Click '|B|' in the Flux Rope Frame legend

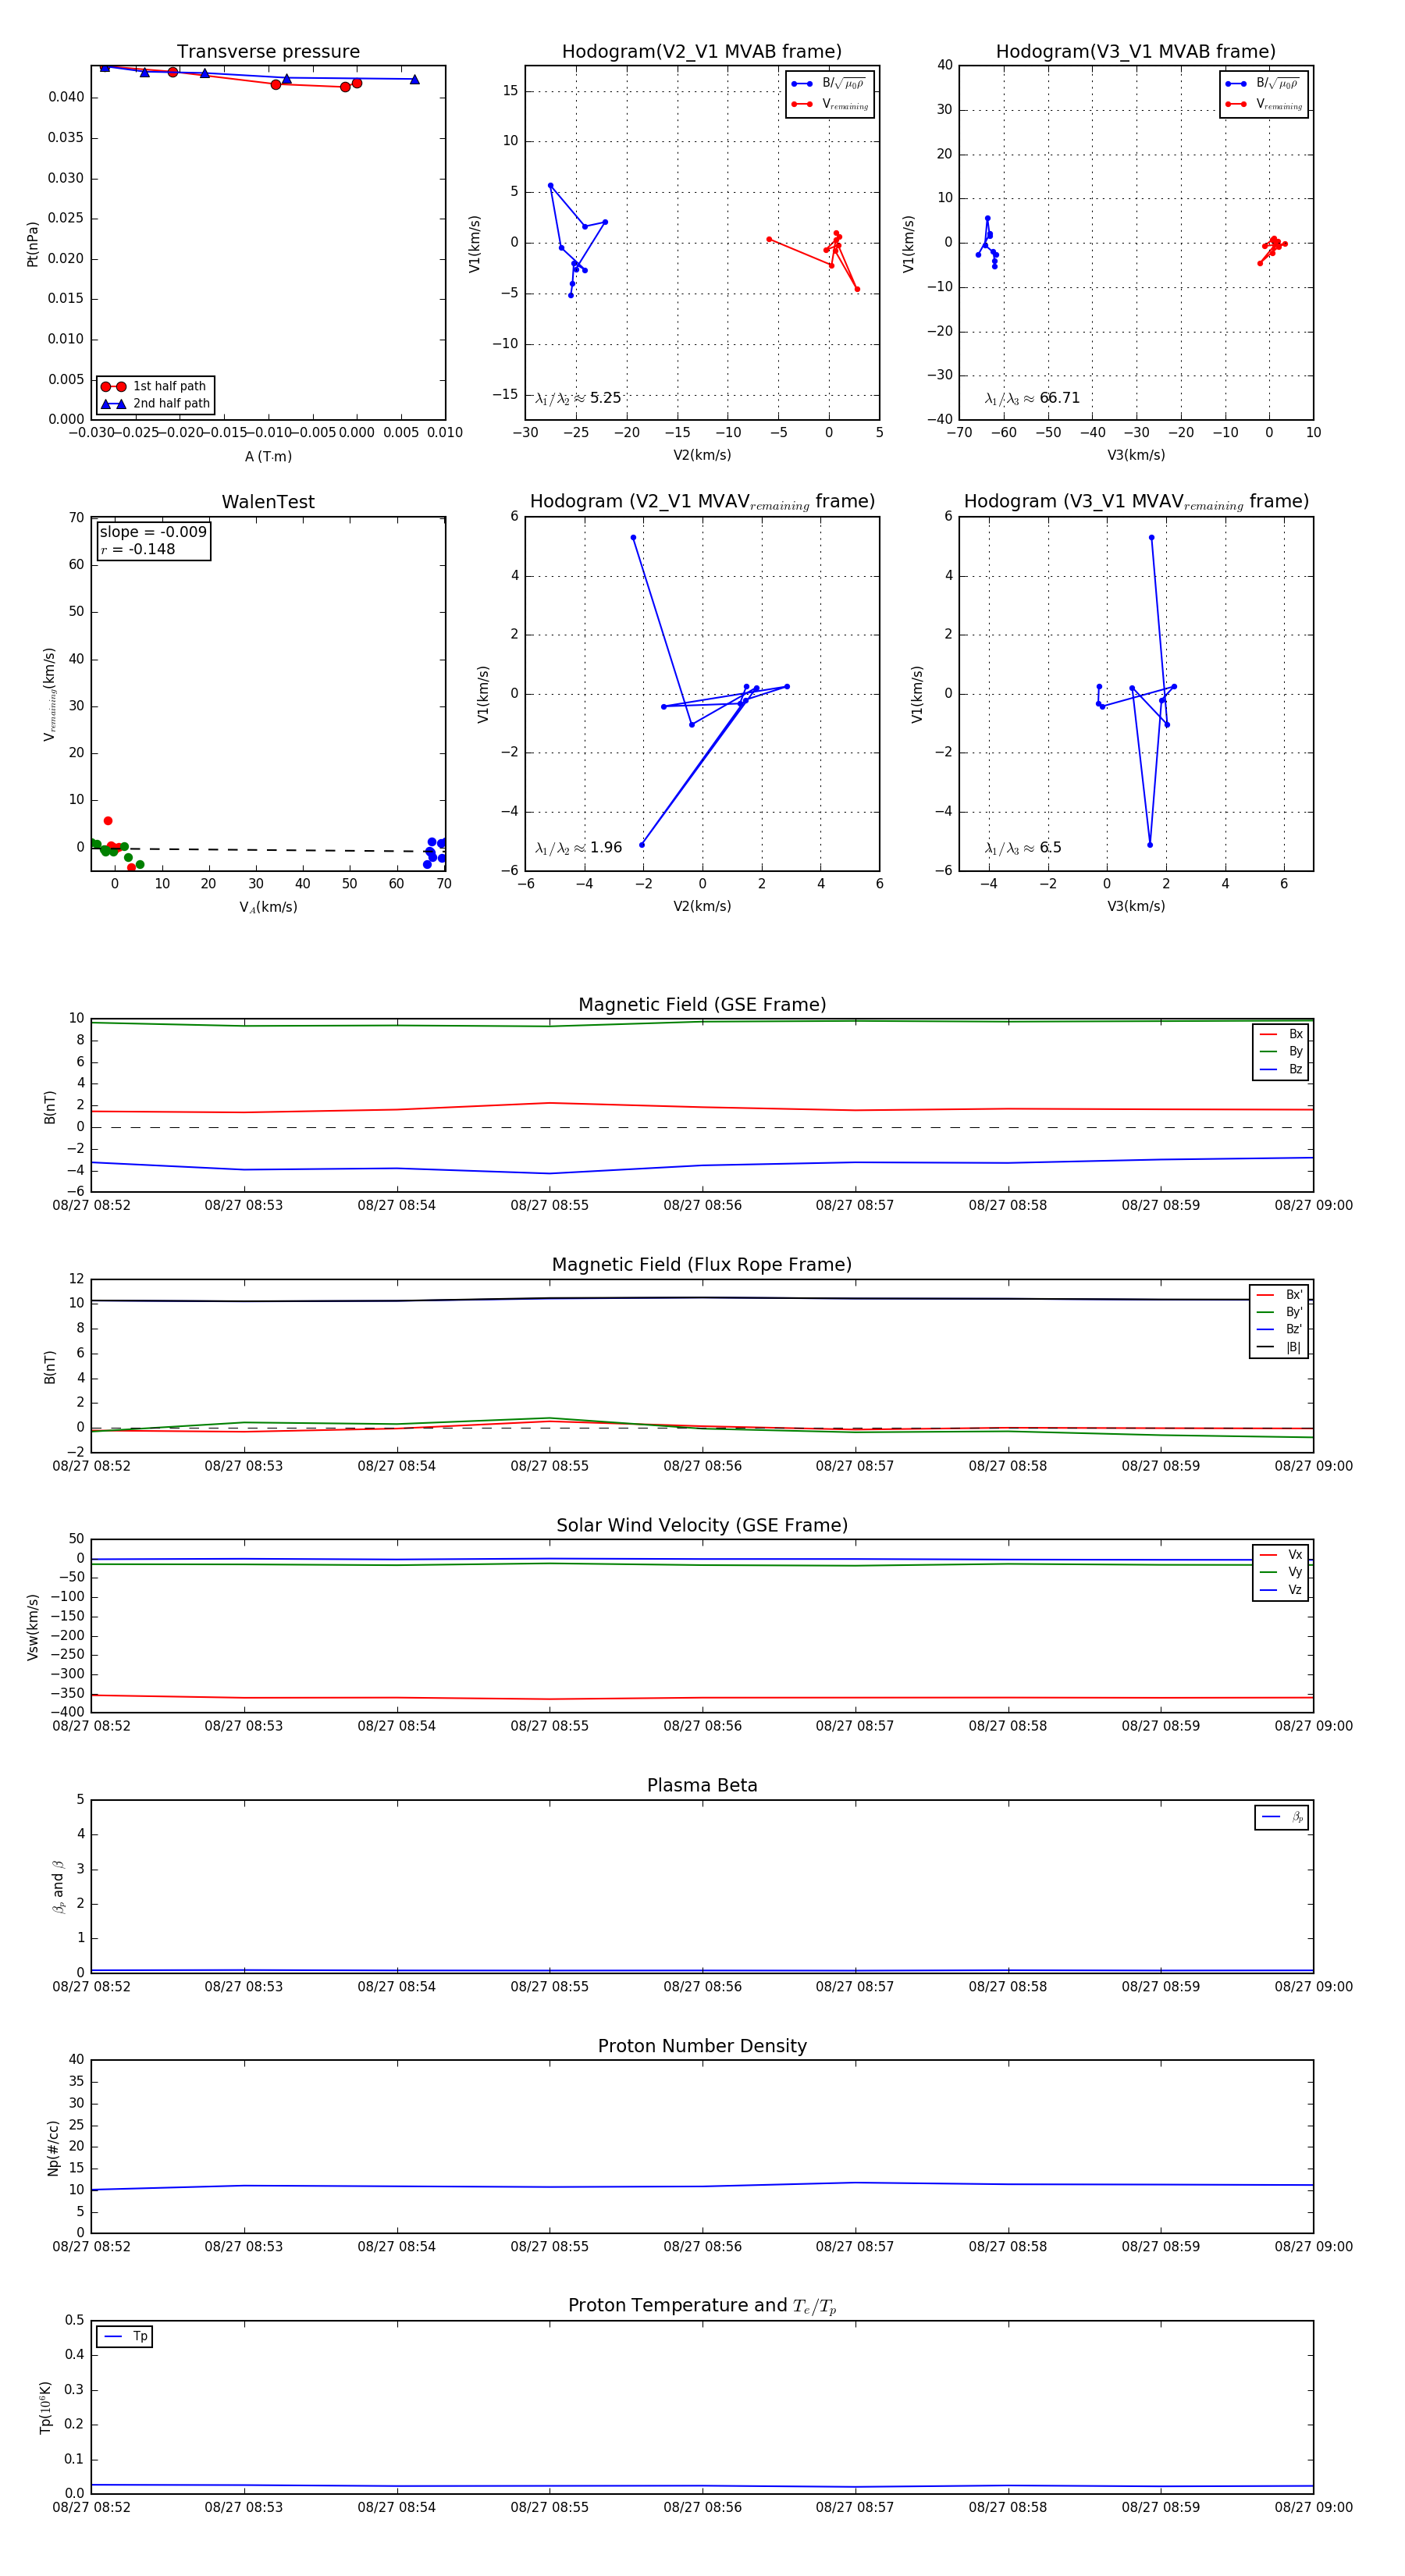[1294, 1347]
